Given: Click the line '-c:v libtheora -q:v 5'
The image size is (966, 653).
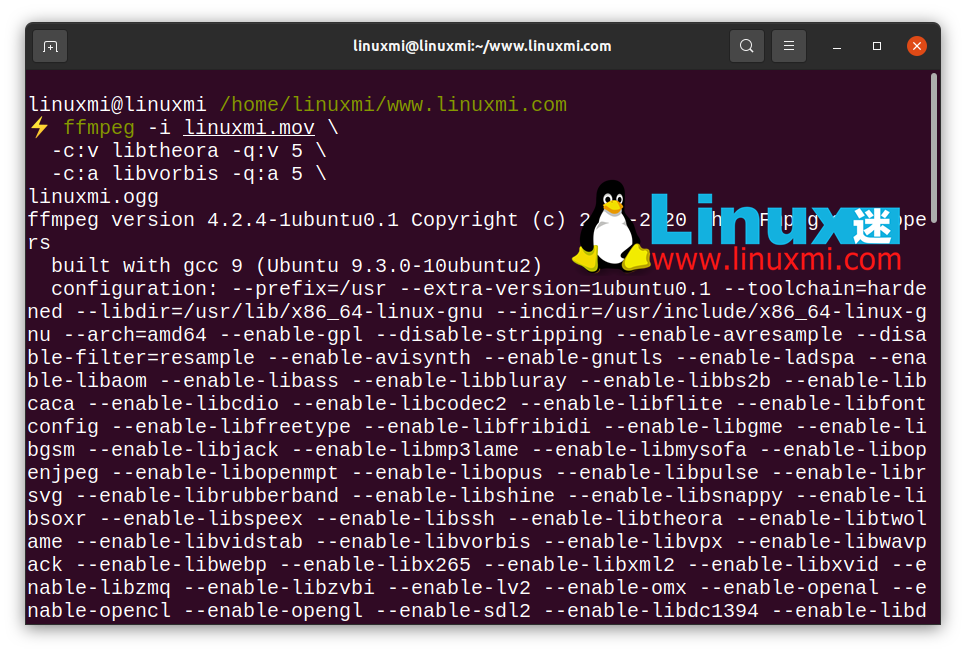Looking at the screenshot, I should (177, 151).
